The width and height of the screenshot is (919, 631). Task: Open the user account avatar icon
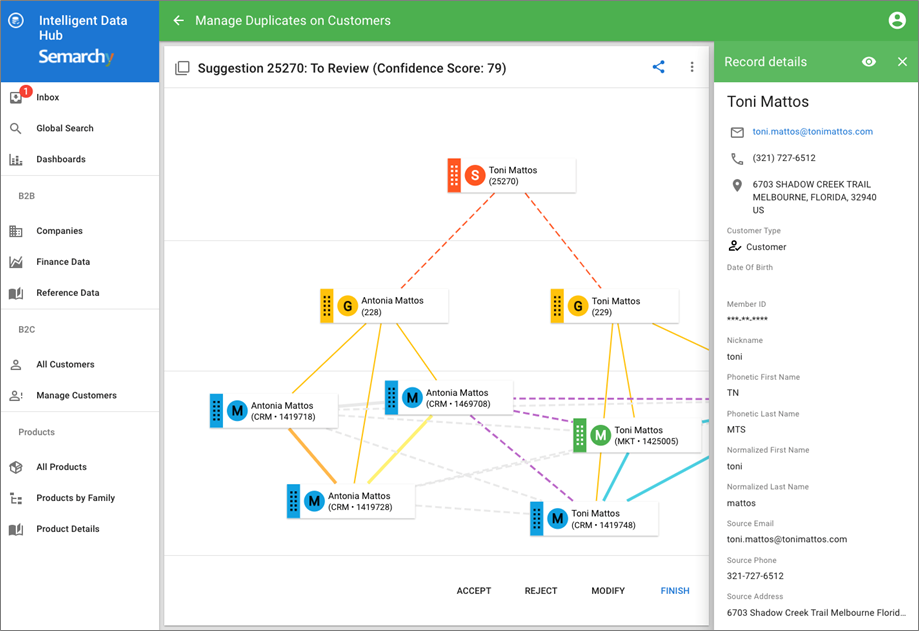tap(897, 21)
